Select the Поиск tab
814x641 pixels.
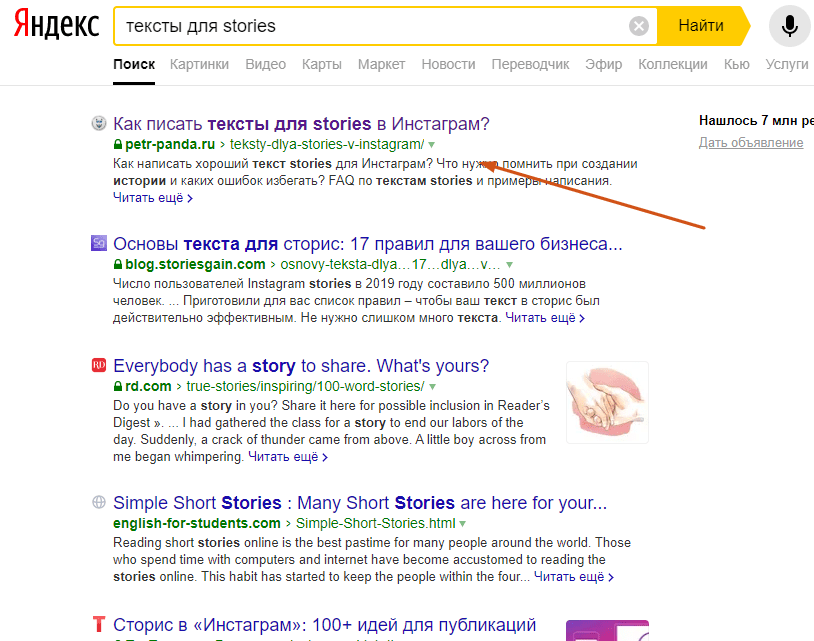coord(134,64)
